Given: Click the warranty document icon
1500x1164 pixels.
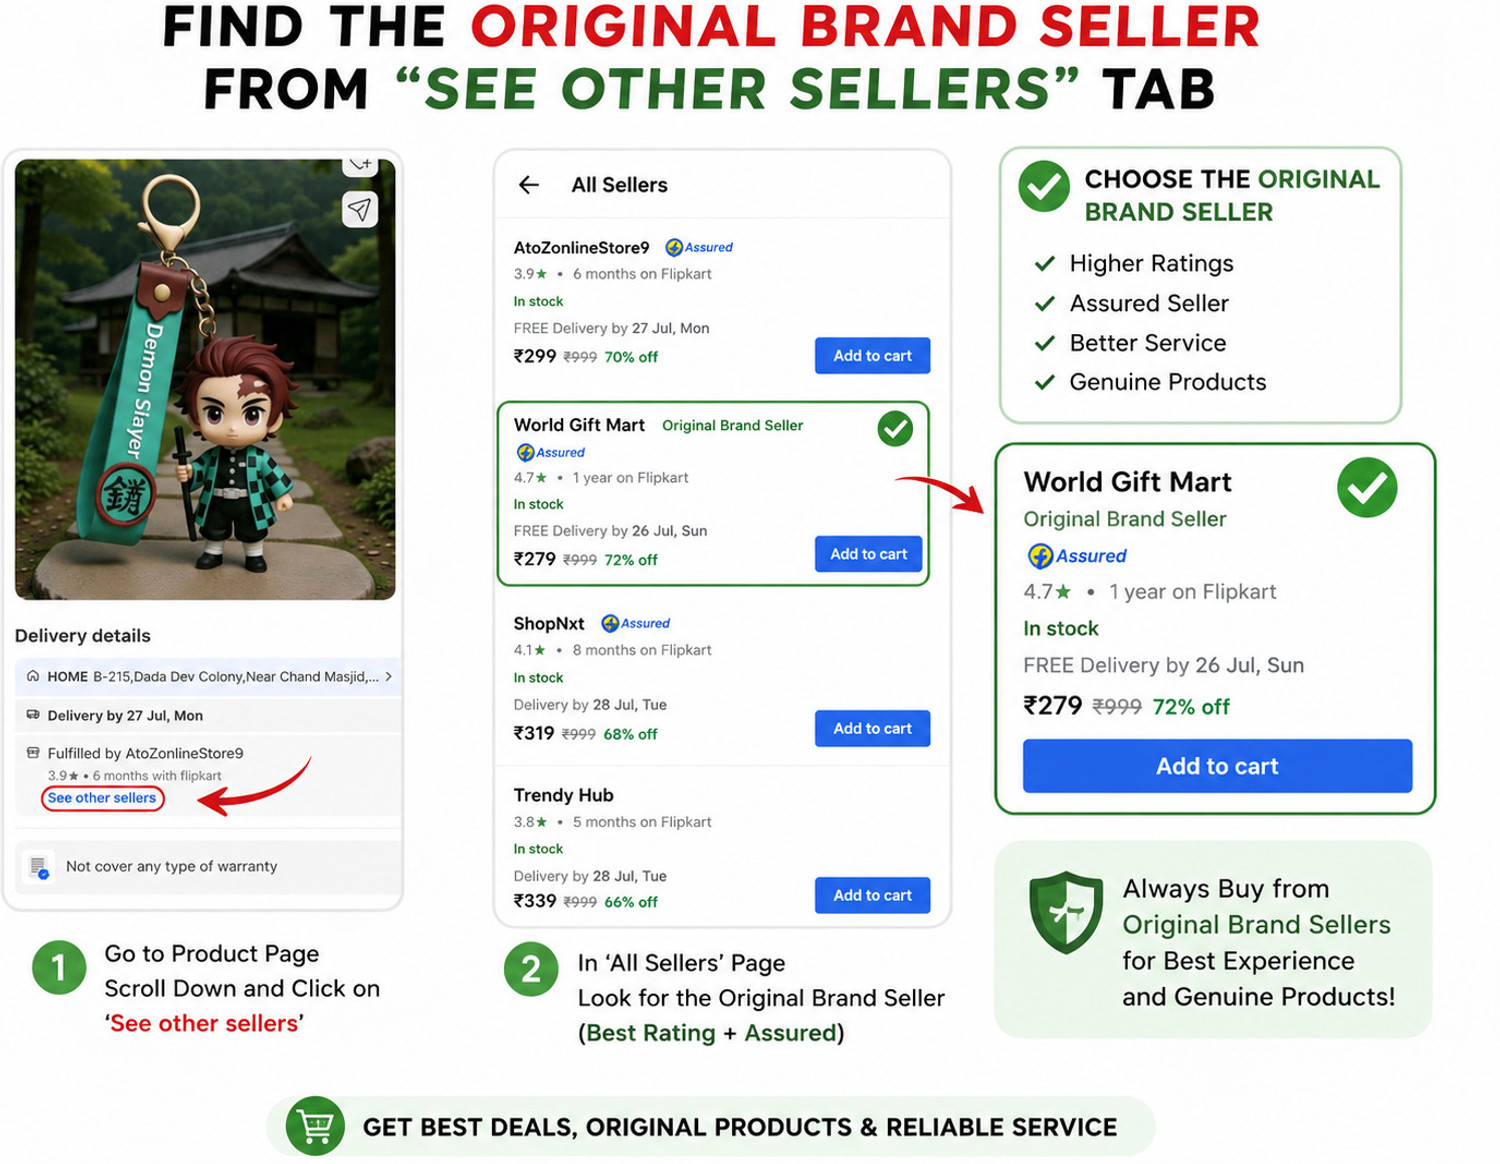Looking at the screenshot, I should (39, 867).
